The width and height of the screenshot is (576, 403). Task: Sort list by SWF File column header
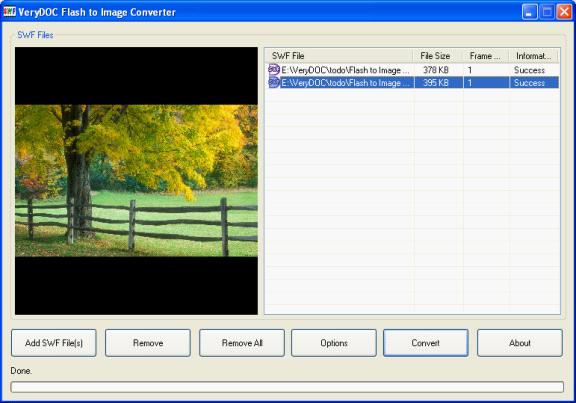(338, 56)
